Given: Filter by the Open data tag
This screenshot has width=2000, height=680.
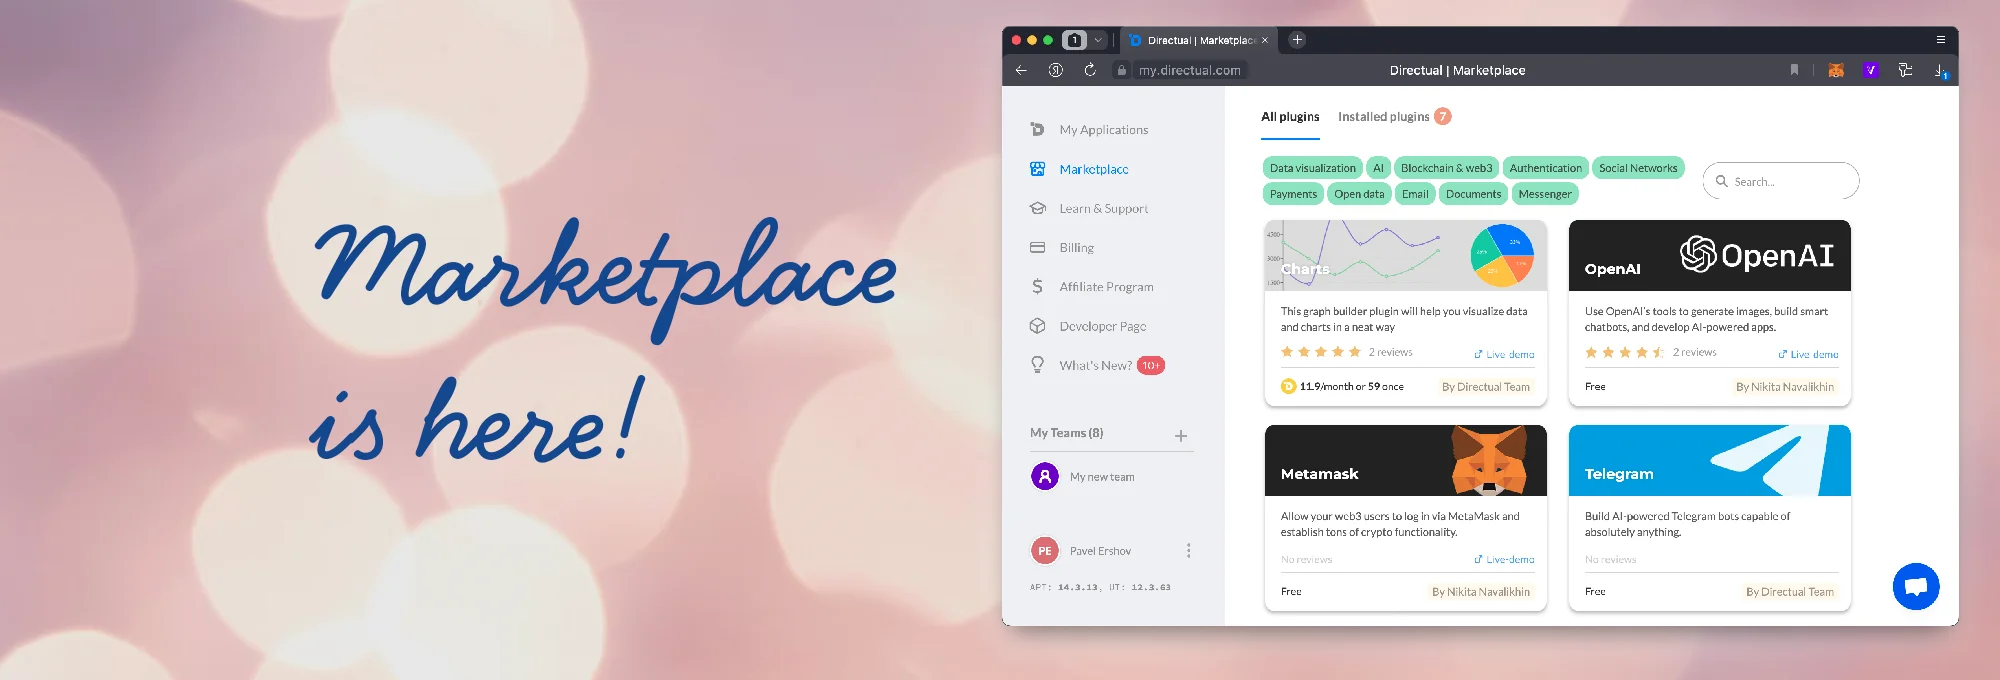Looking at the screenshot, I should point(1359,194).
